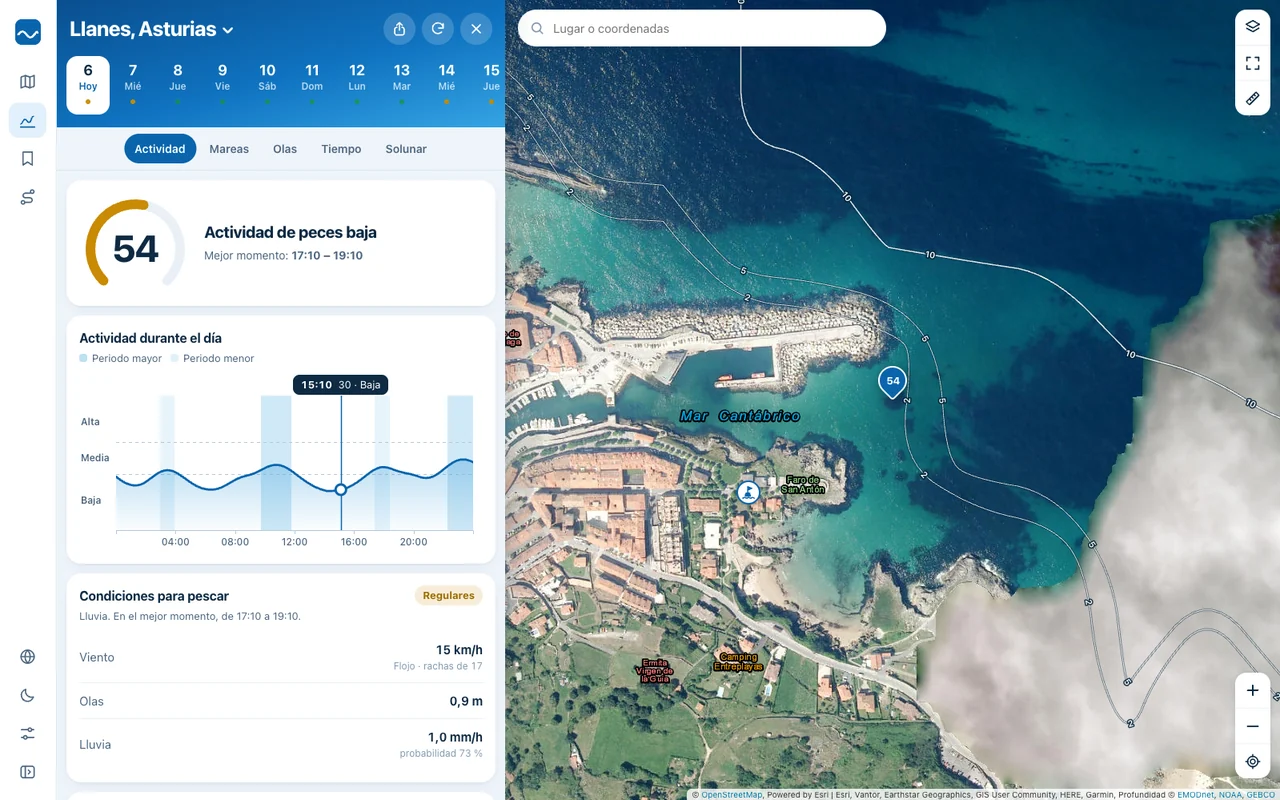
Task: Select day 10 Sáb
Action: coord(267,84)
